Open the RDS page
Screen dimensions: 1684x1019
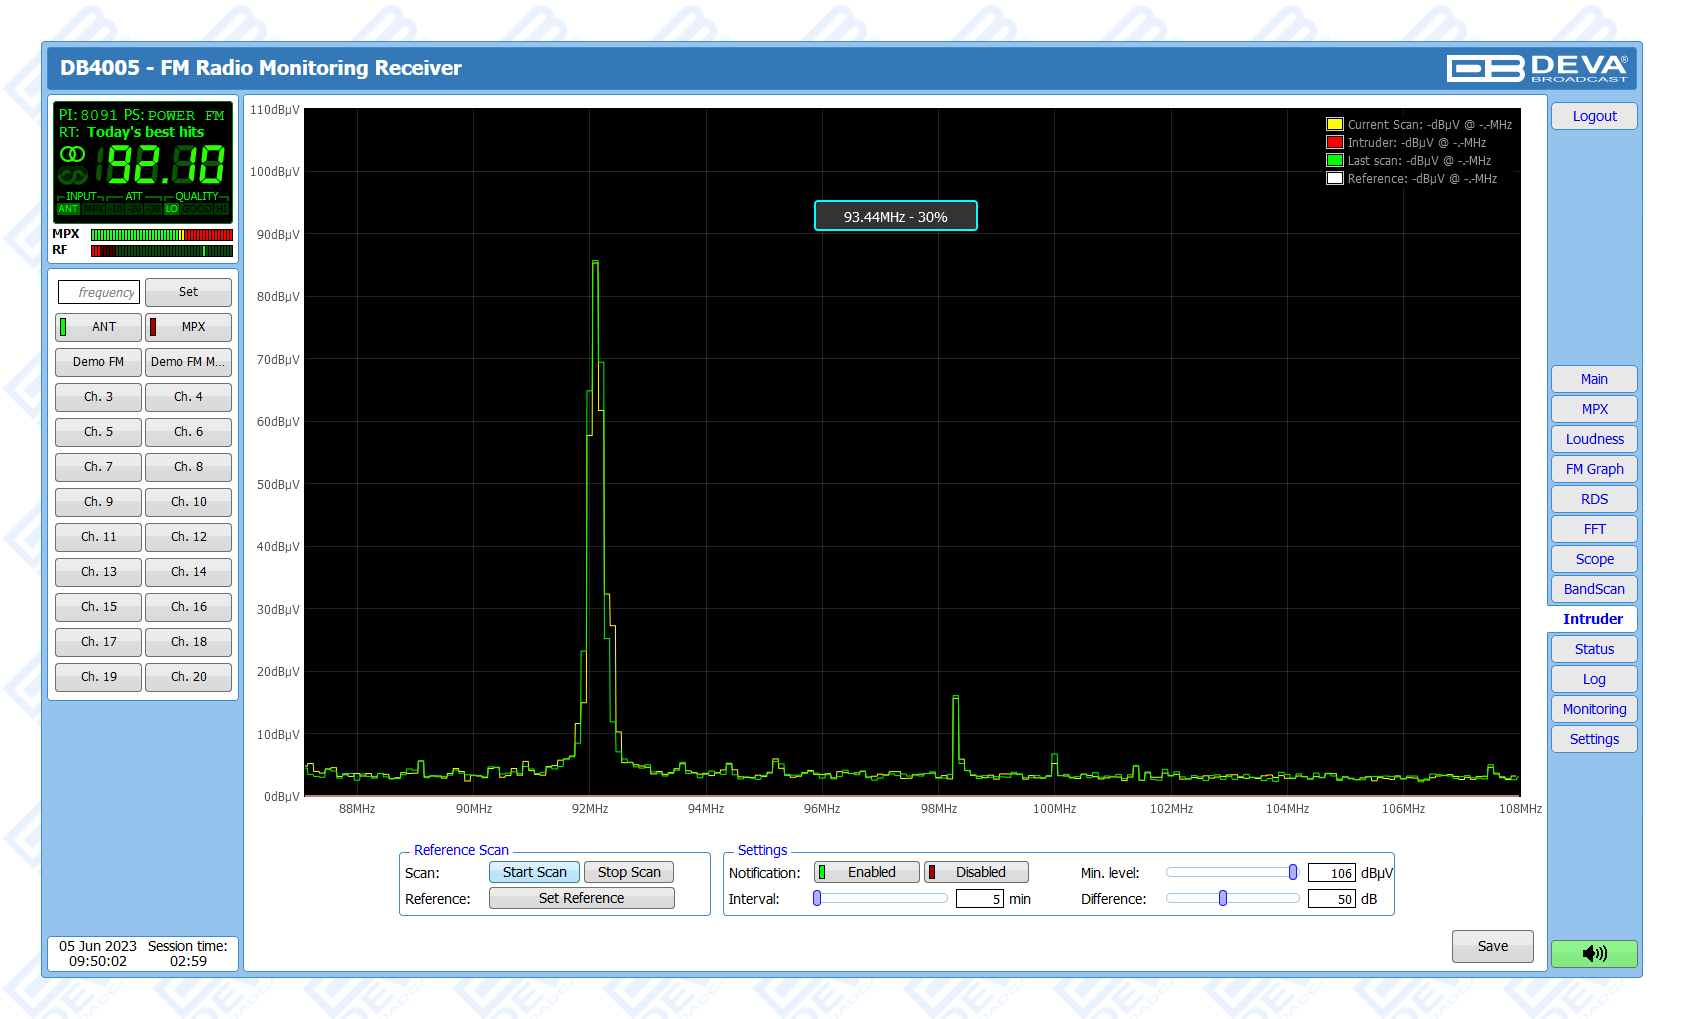[x=1594, y=499]
